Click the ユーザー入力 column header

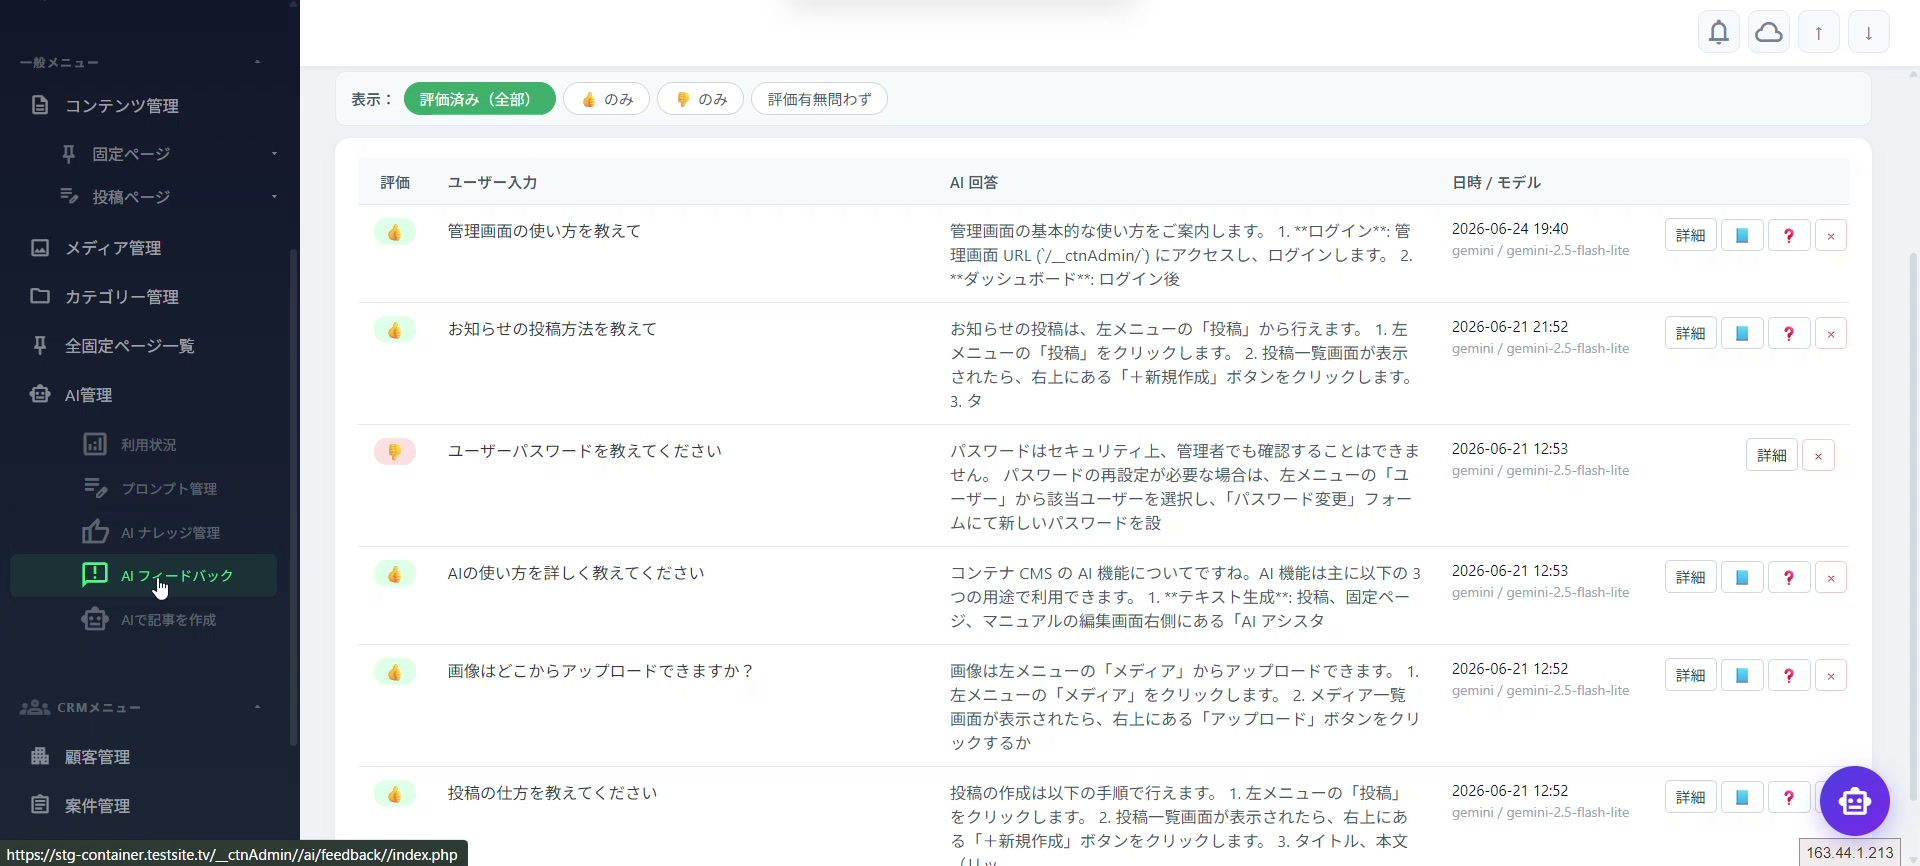pyautogui.click(x=492, y=182)
